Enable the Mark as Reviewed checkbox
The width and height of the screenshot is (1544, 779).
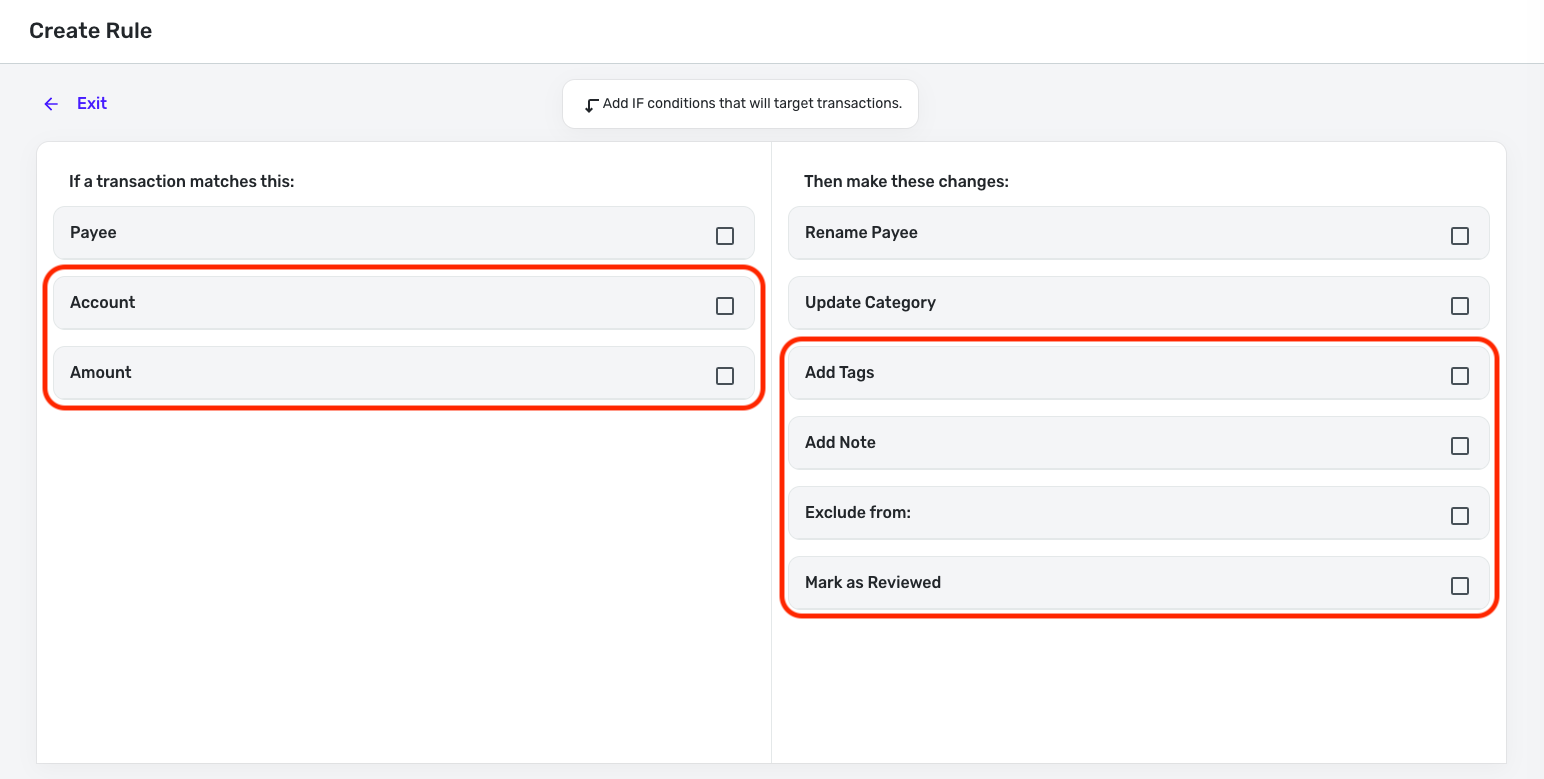click(x=1460, y=586)
